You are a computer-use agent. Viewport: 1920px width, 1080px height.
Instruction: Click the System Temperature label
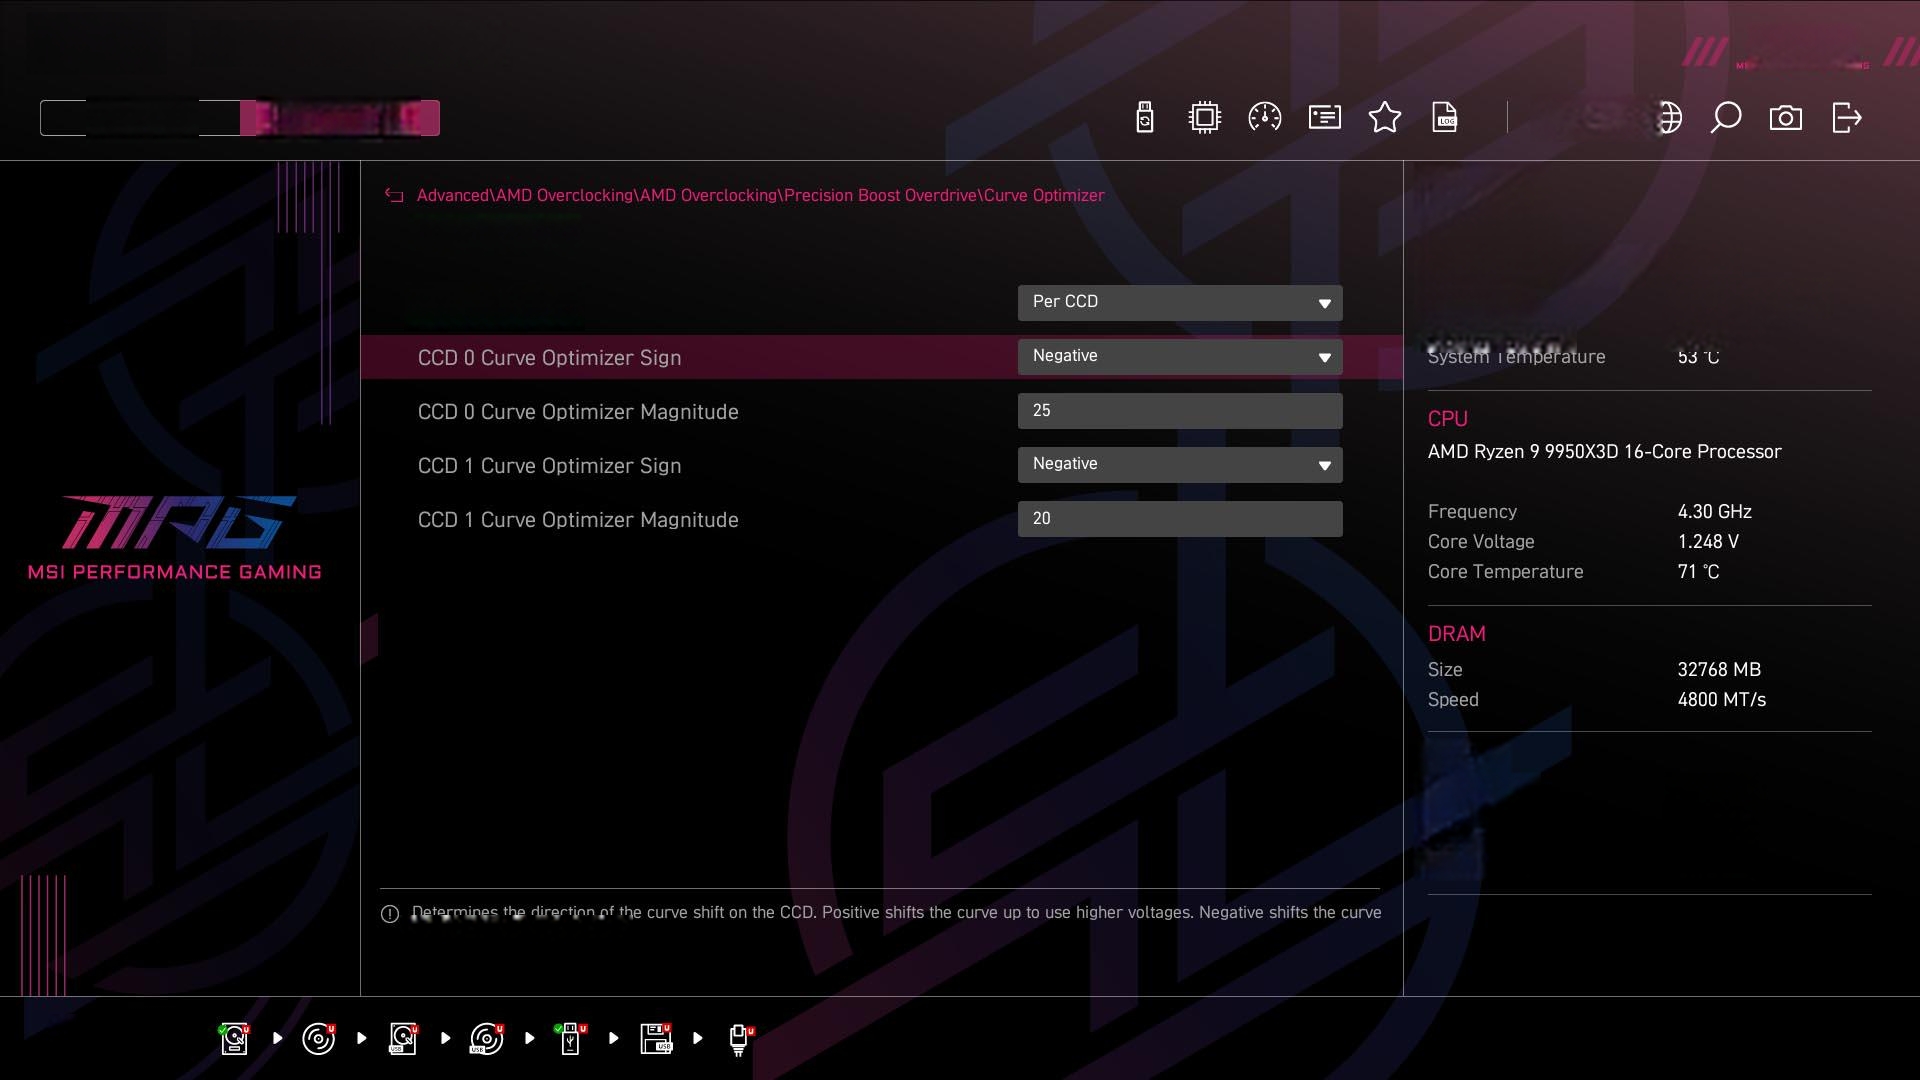[x=1516, y=357]
